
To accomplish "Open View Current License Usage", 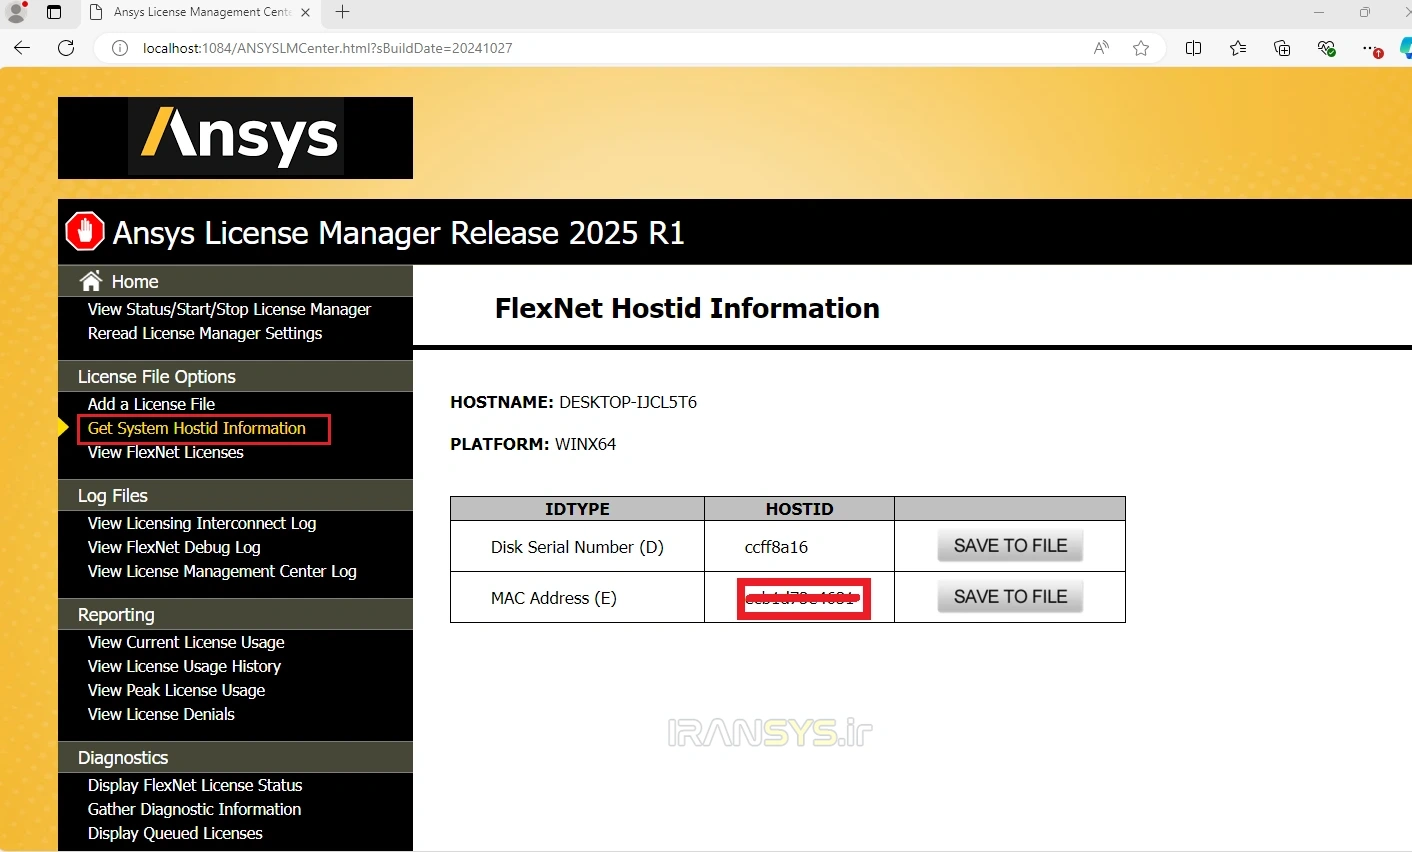I will click(x=186, y=642).
